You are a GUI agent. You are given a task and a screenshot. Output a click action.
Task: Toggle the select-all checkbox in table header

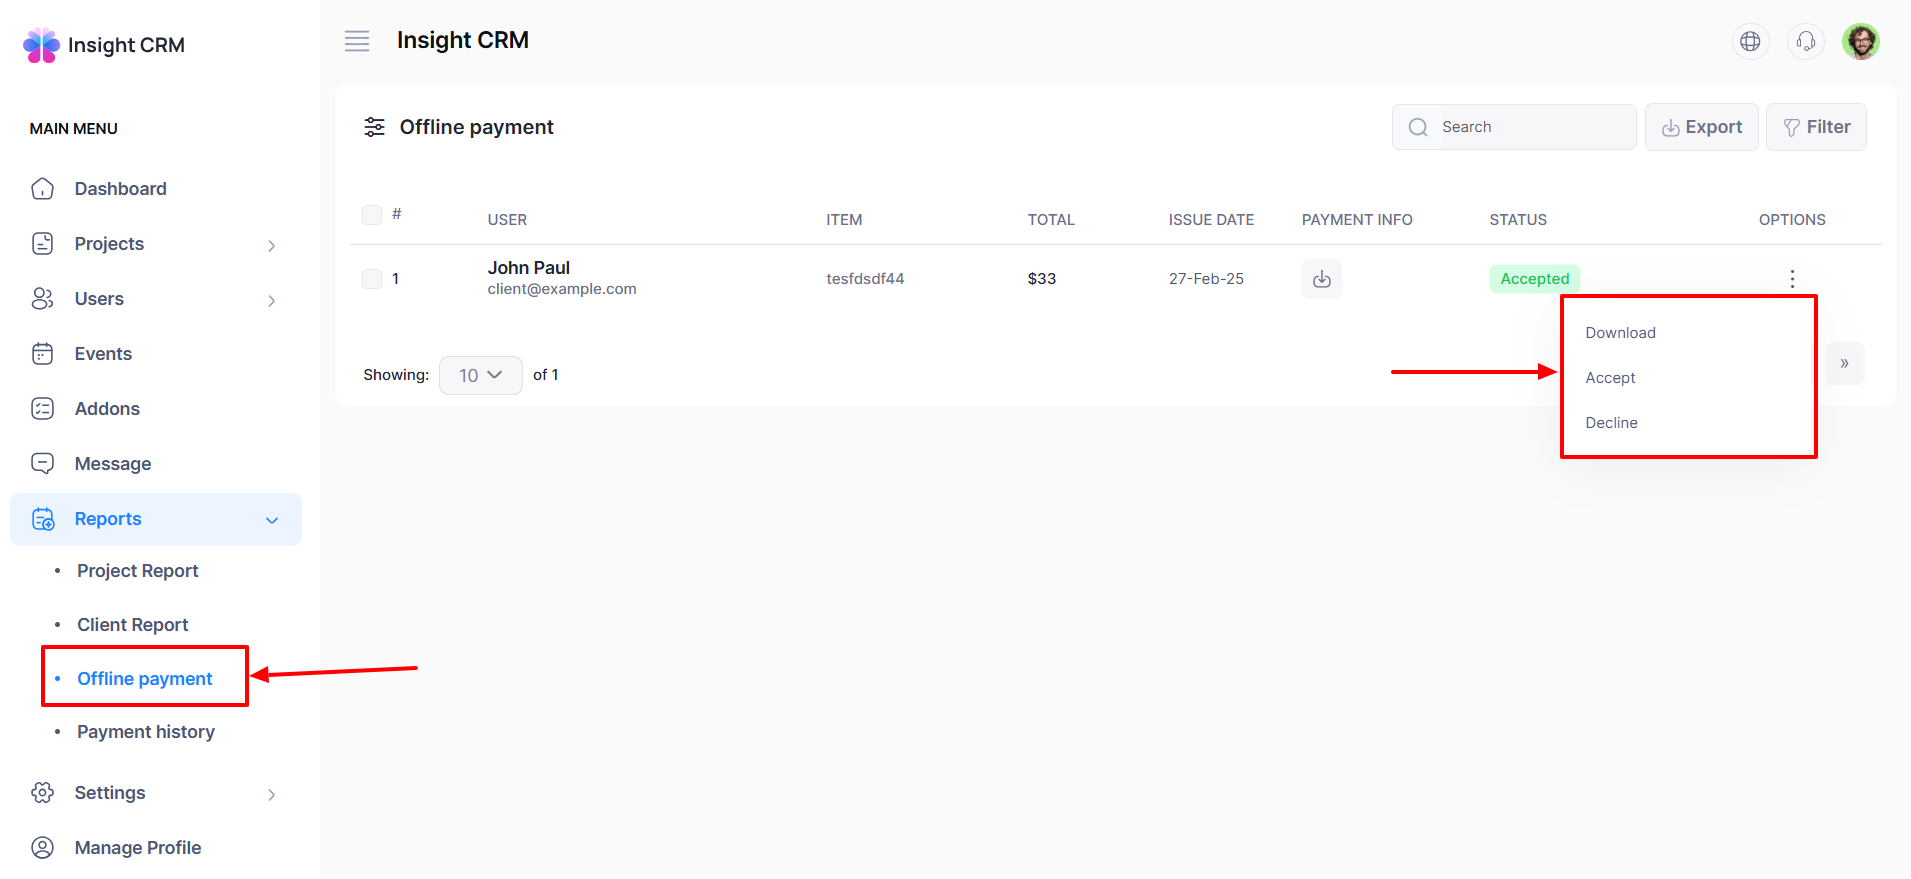point(372,215)
